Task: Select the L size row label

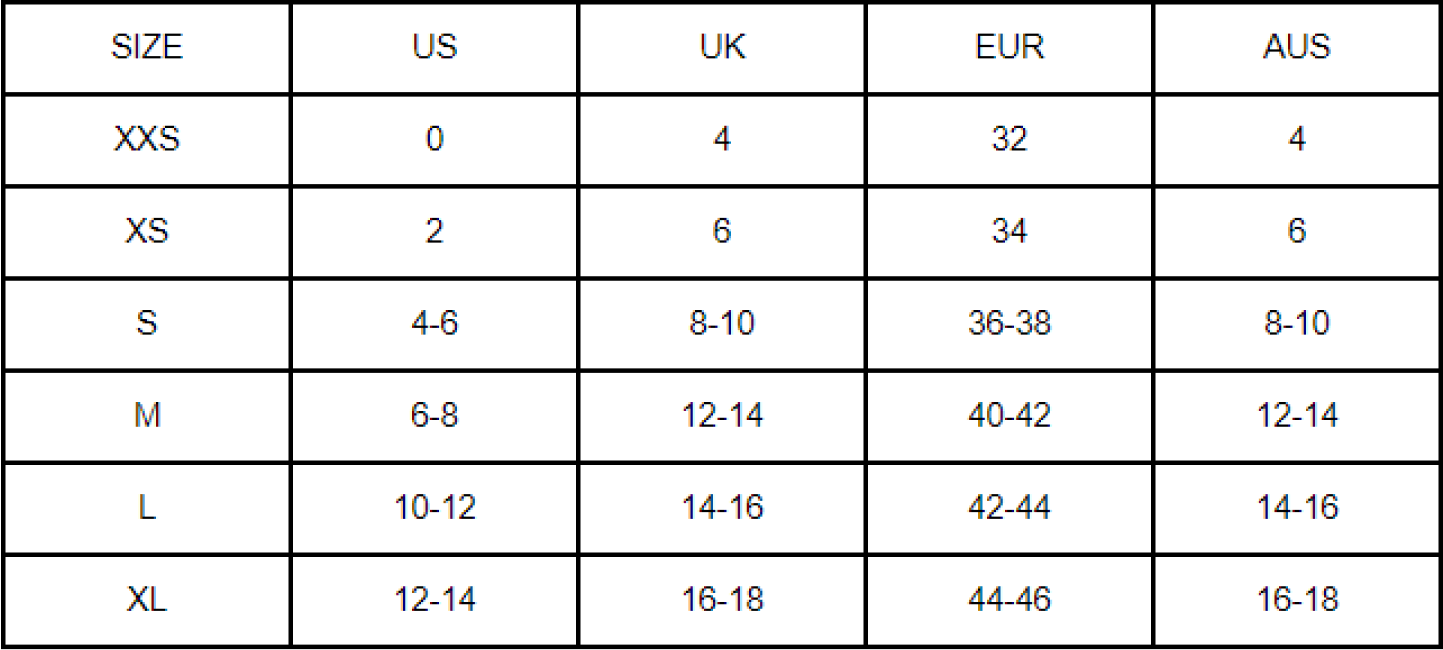Action: pos(147,508)
